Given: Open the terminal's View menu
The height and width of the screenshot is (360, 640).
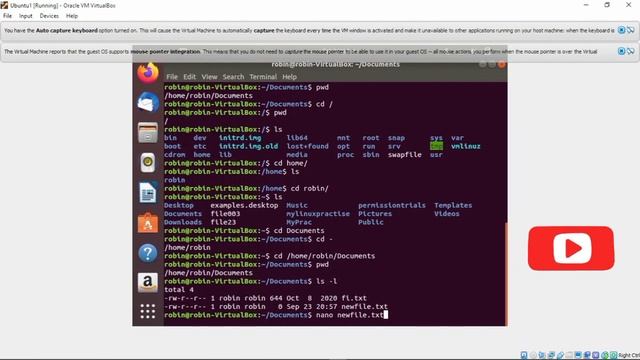Looking at the screenshot, I should [209, 77].
